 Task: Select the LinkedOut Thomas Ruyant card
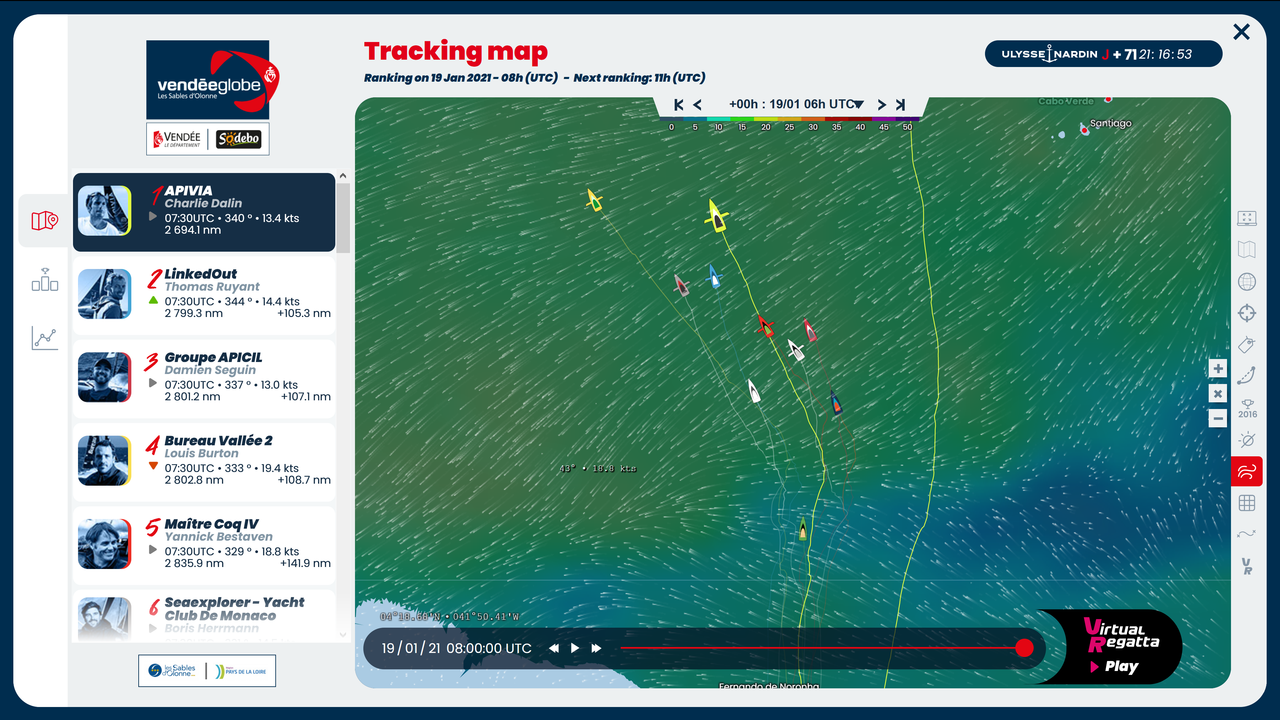pos(204,295)
